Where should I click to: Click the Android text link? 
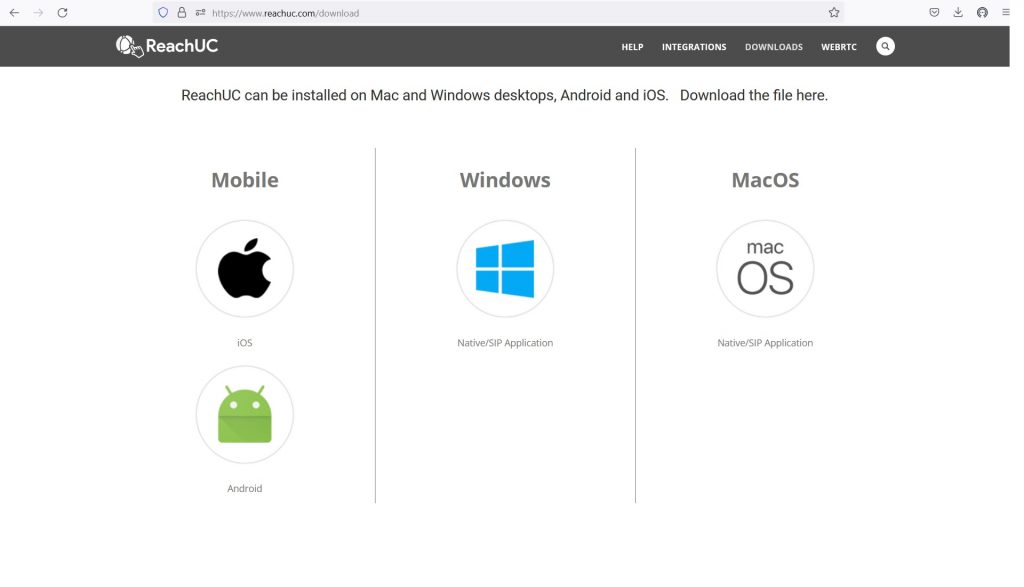click(x=245, y=488)
